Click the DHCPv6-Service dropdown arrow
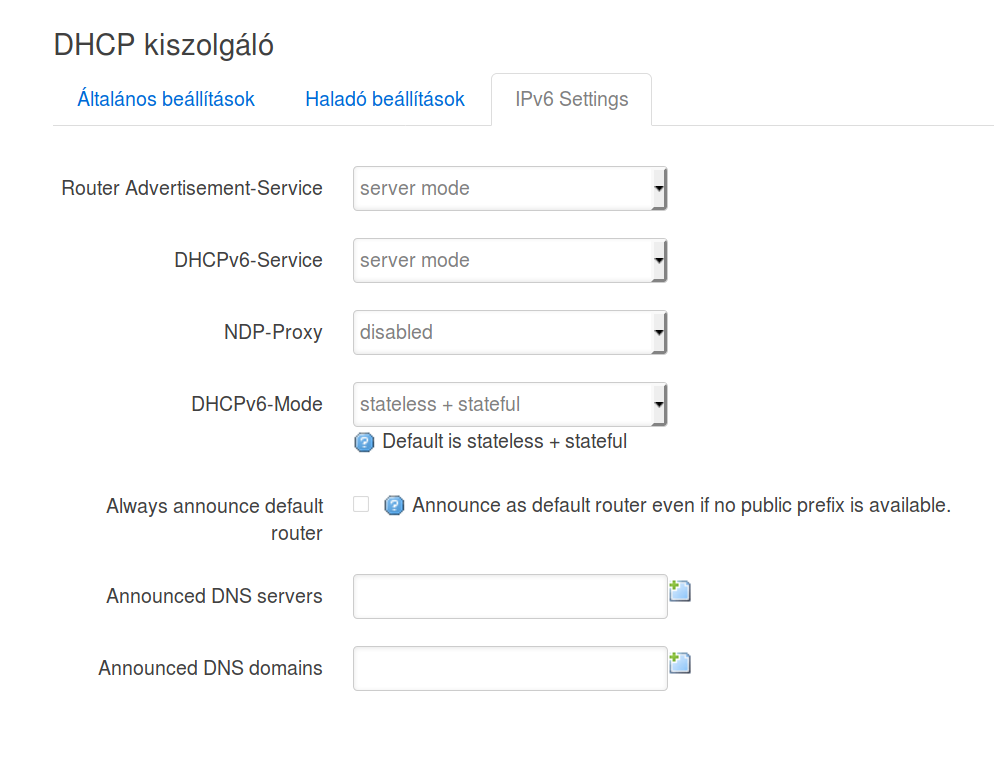Image resolution: width=994 pixels, height=760 pixels. (659, 261)
